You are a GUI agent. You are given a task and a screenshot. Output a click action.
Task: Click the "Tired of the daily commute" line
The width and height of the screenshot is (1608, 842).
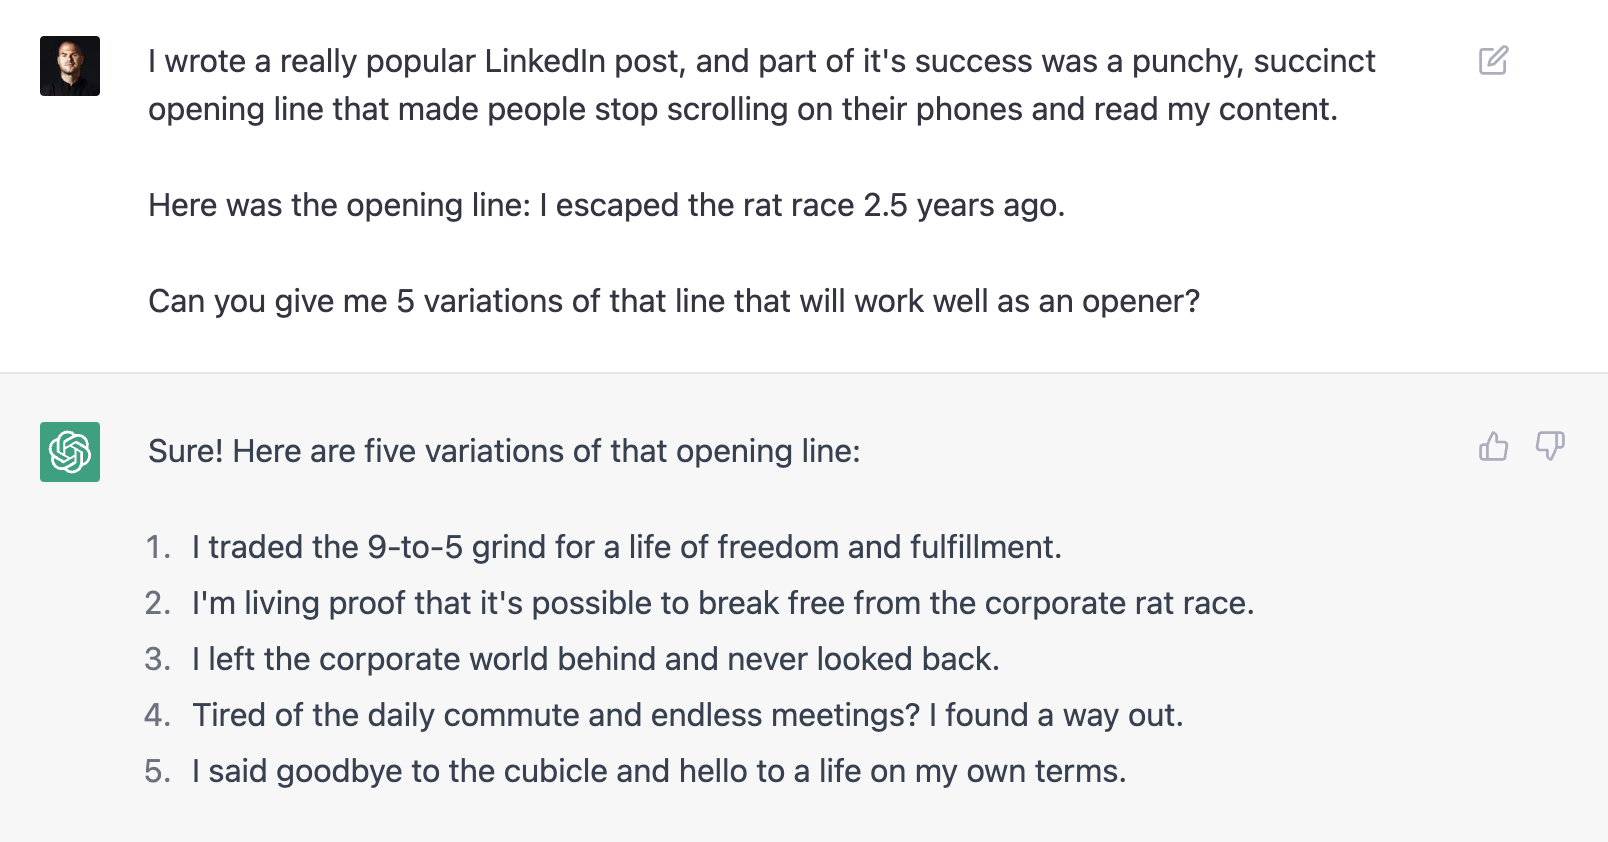click(x=687, y=715)
